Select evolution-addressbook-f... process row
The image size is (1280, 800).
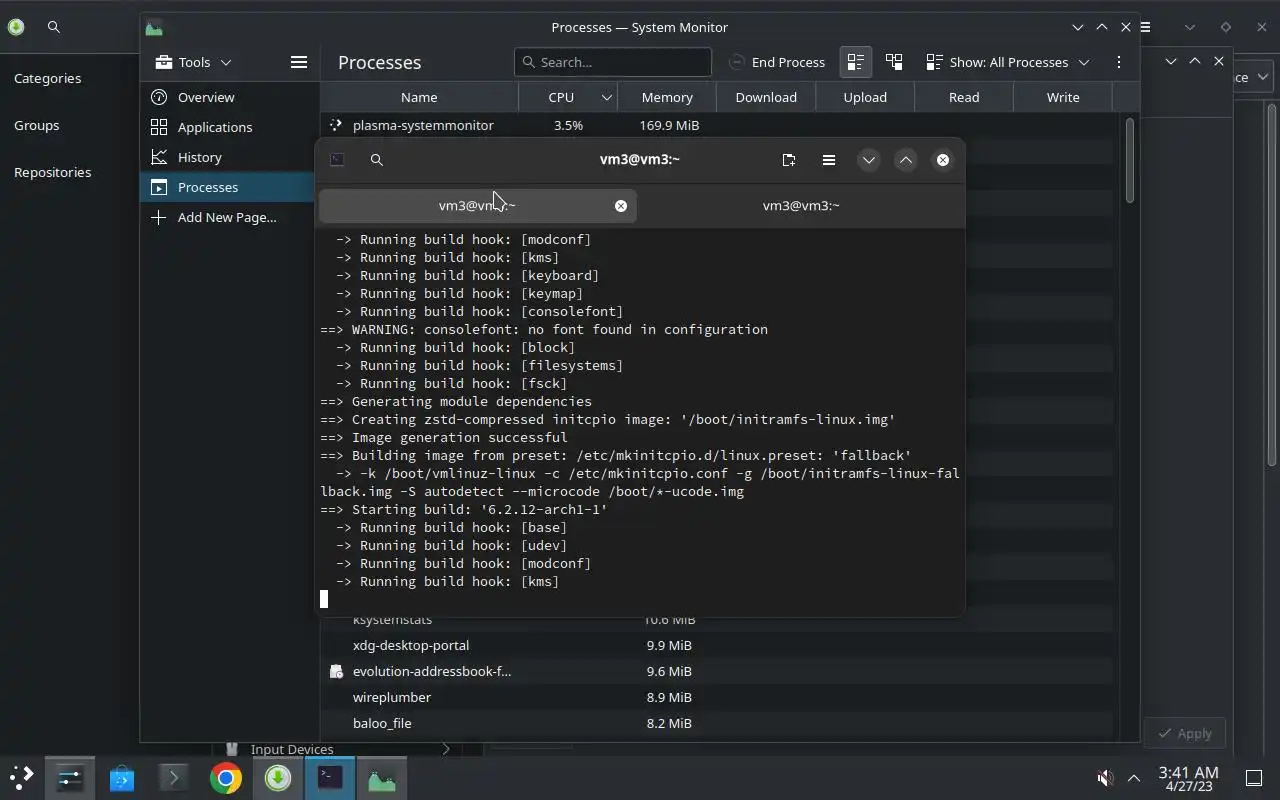[716, 671]
